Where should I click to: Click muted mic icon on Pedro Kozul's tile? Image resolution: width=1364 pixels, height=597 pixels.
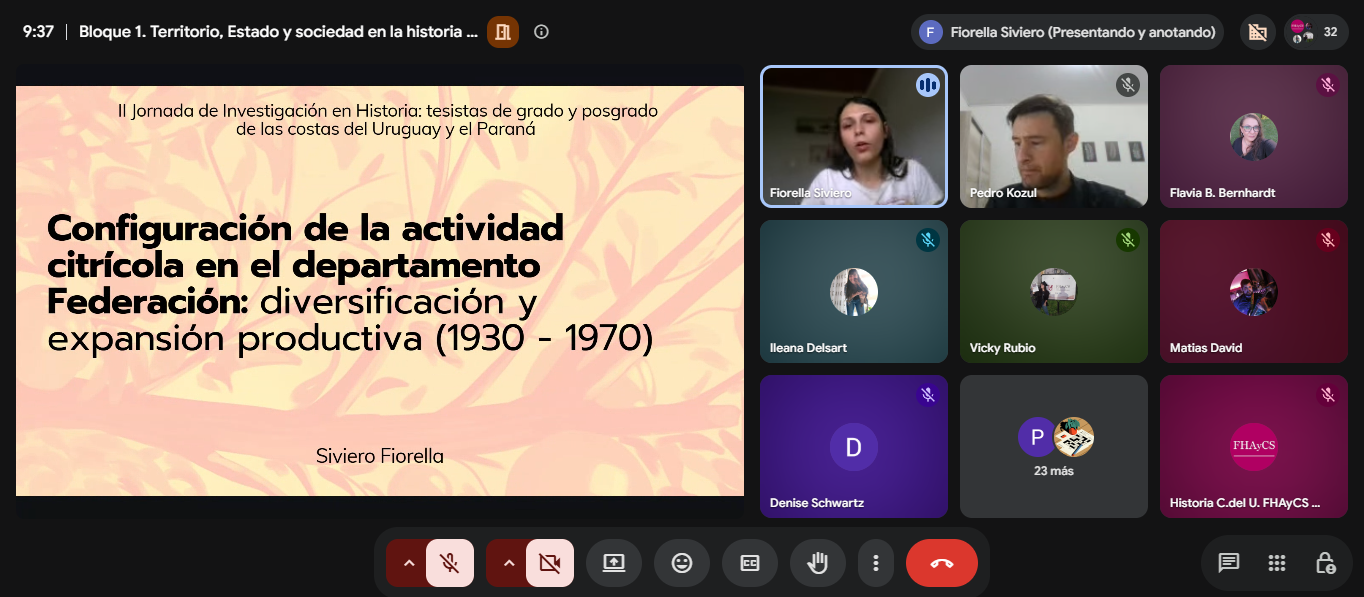point(1128,85)
